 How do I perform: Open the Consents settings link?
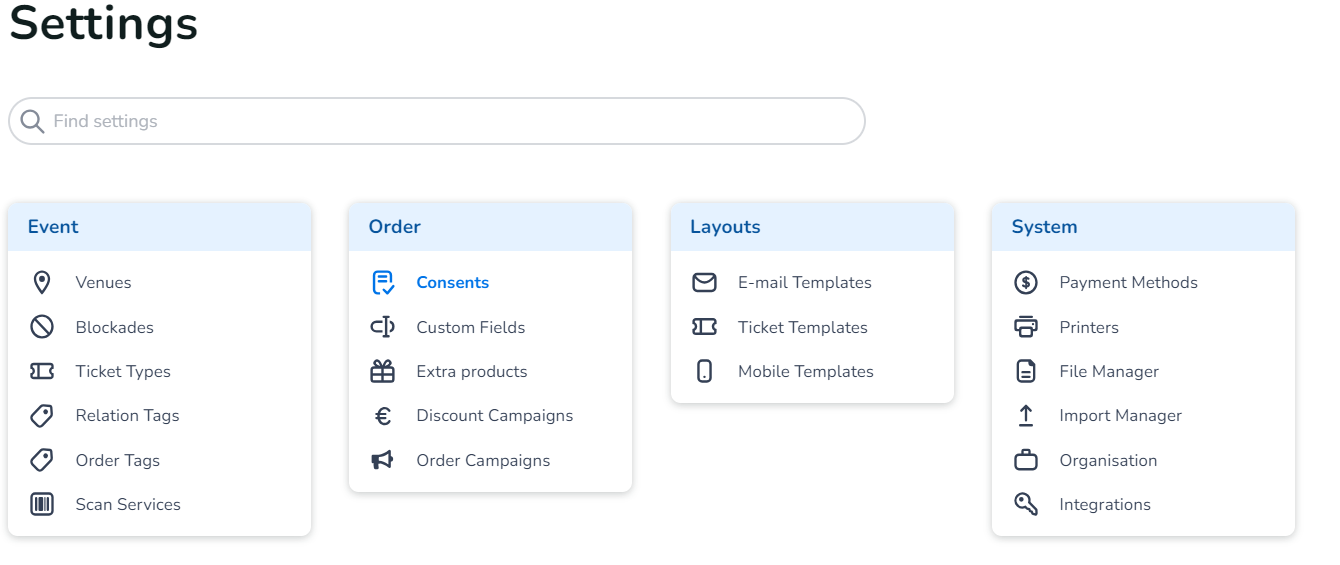tap(452, 283)
